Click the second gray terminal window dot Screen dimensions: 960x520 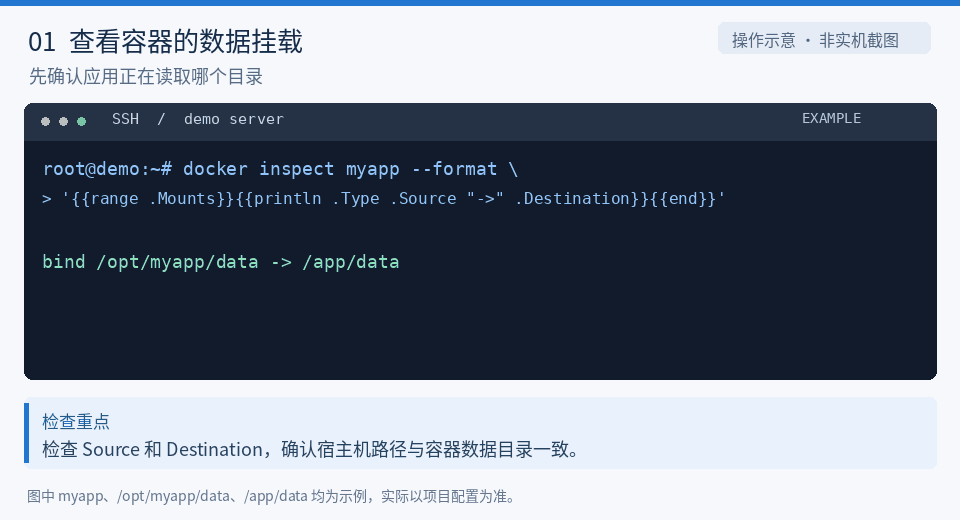point(63,121)
